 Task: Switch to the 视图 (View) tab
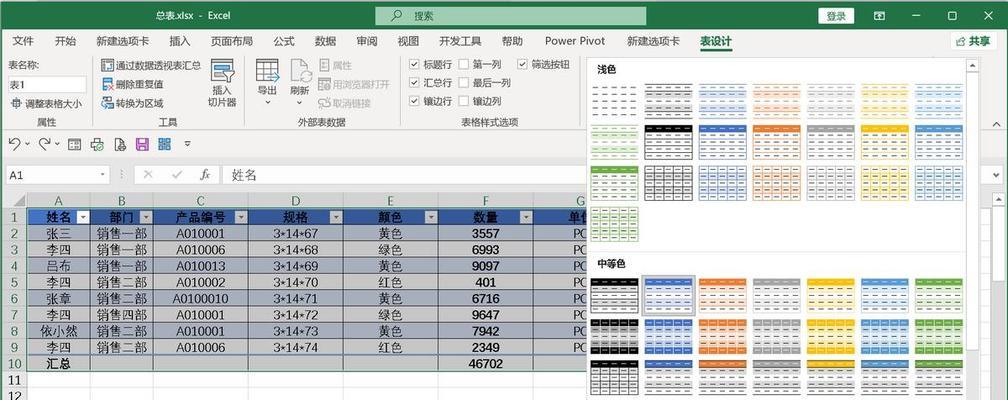408,41
